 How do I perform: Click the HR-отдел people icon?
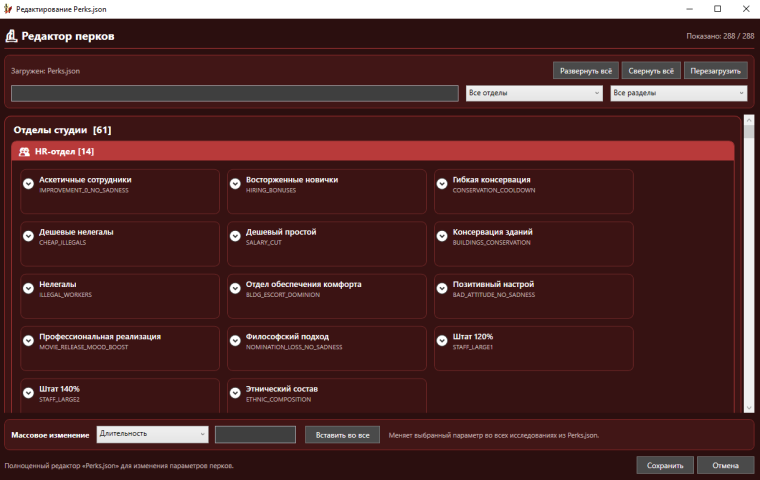click(24, 152)
